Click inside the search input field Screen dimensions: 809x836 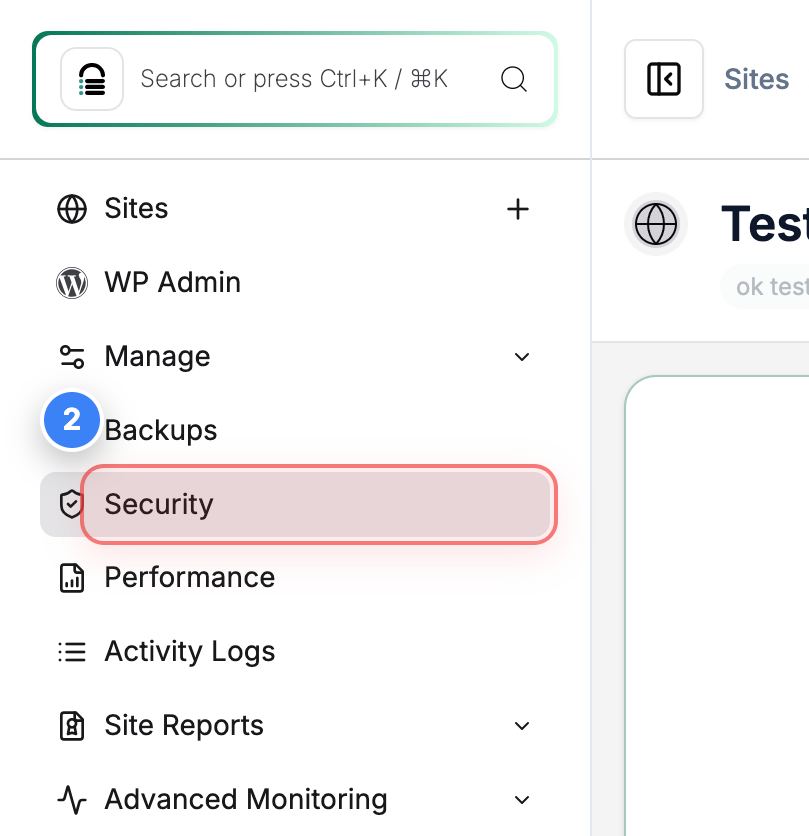300,79
